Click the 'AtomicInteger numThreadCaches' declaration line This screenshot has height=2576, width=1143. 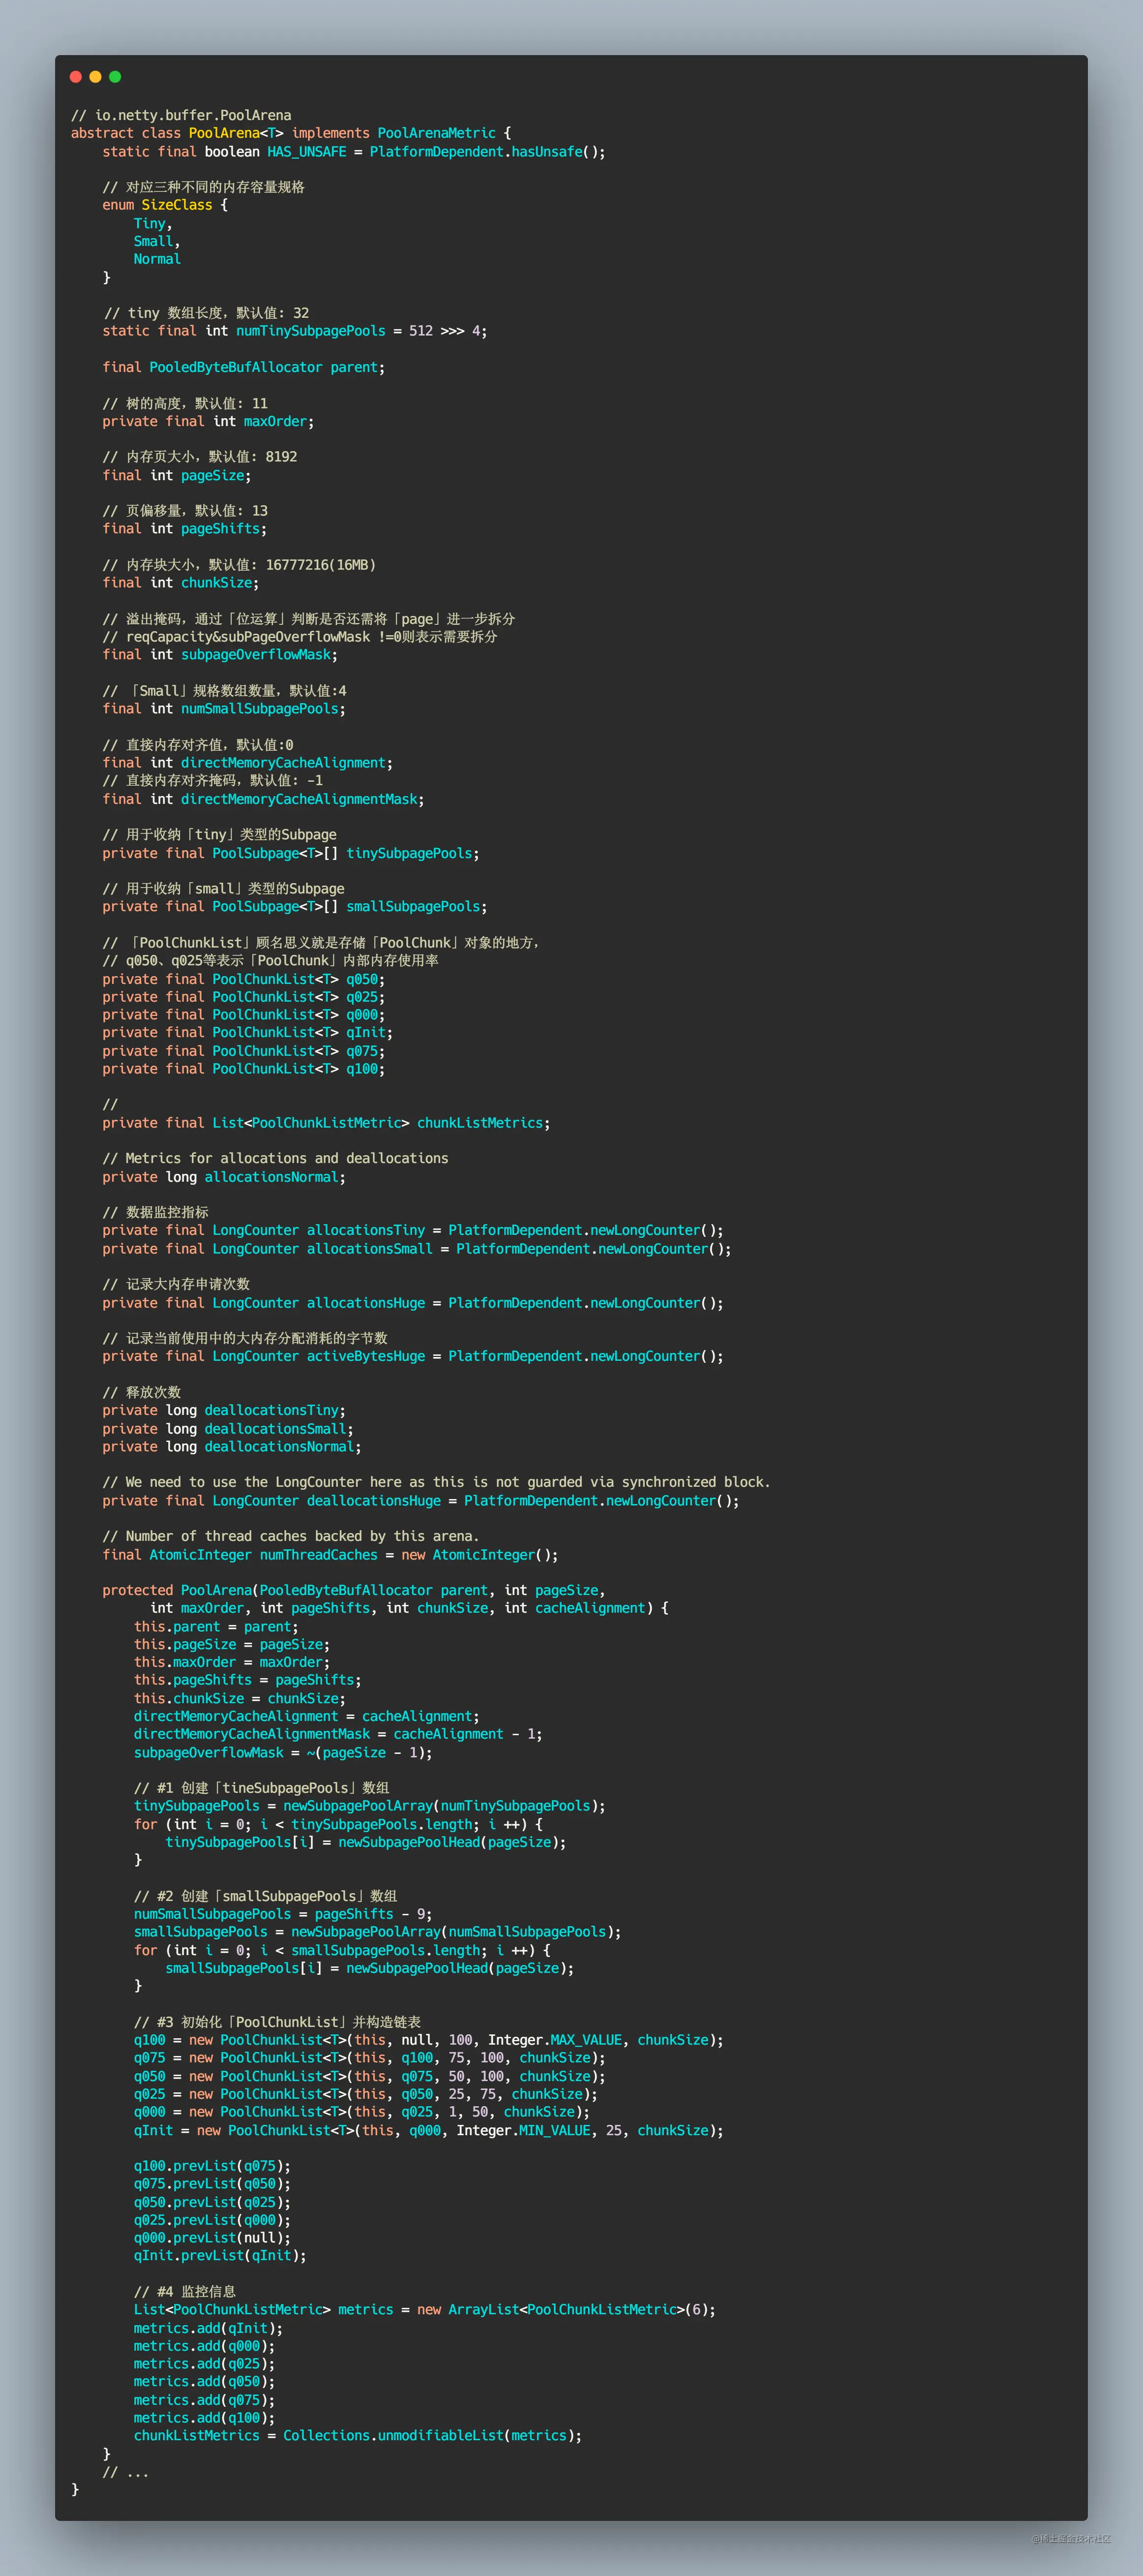(330, 1555)
